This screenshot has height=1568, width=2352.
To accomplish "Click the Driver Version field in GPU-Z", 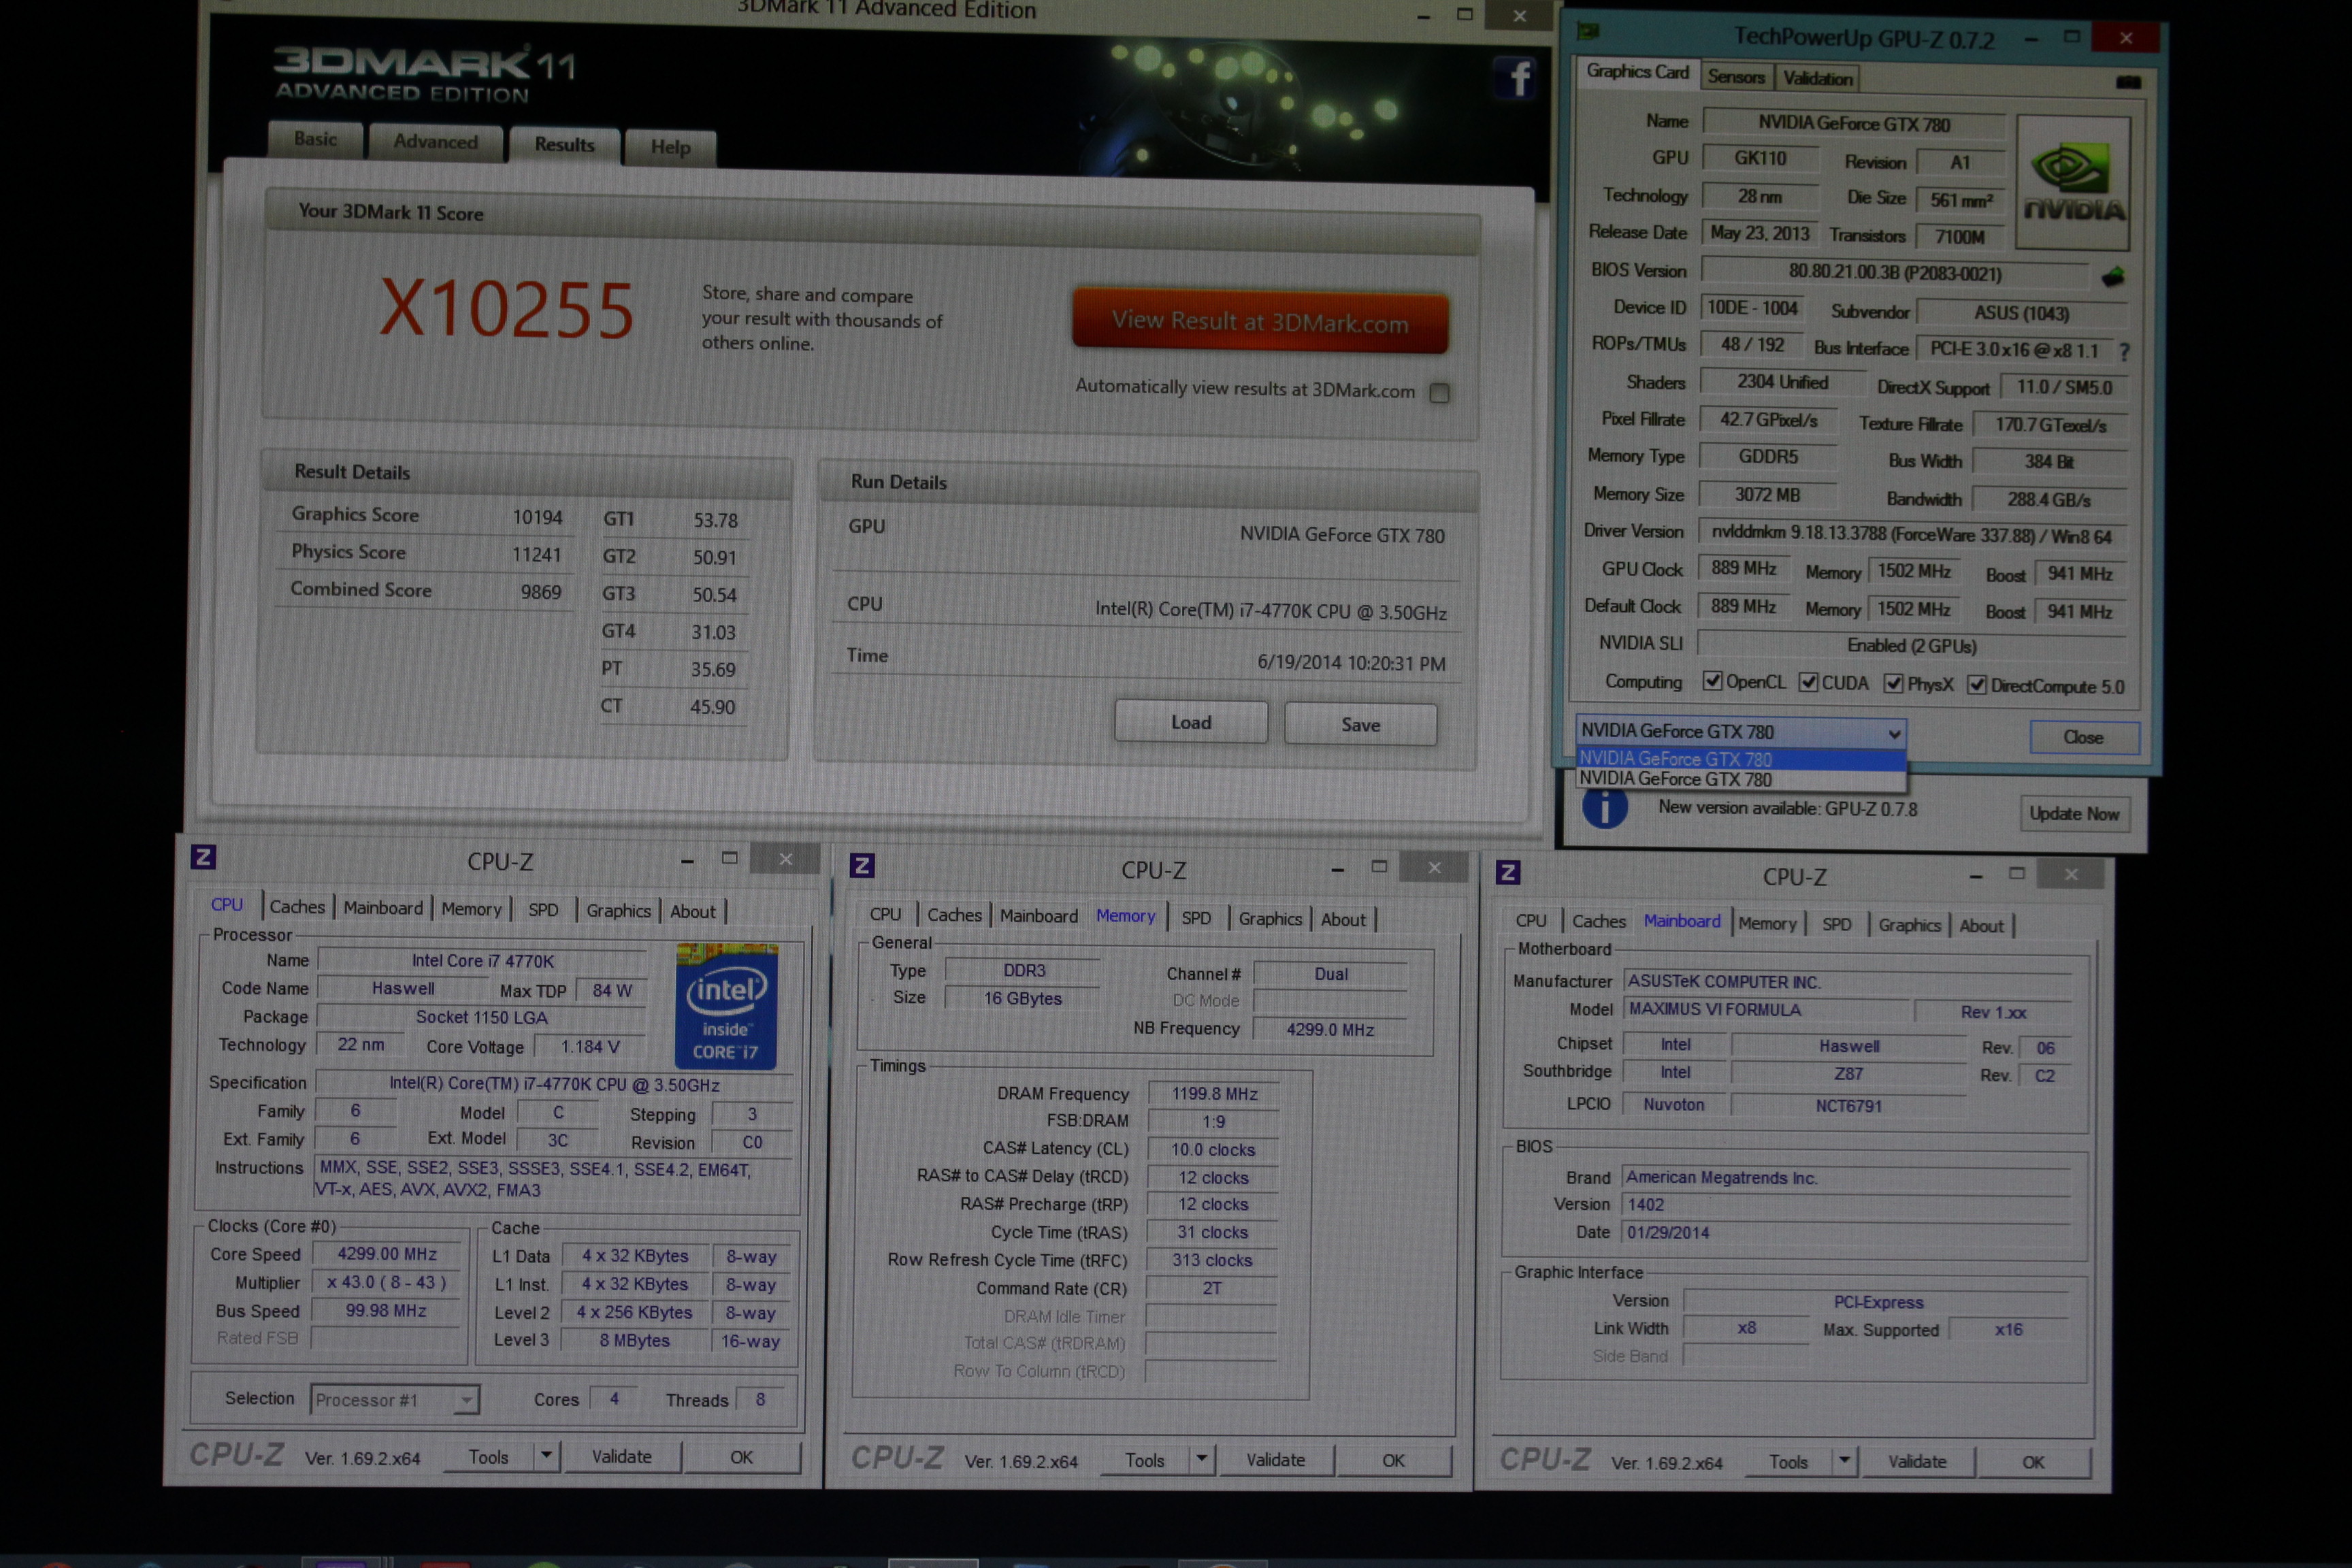I will click(1912, 535).
